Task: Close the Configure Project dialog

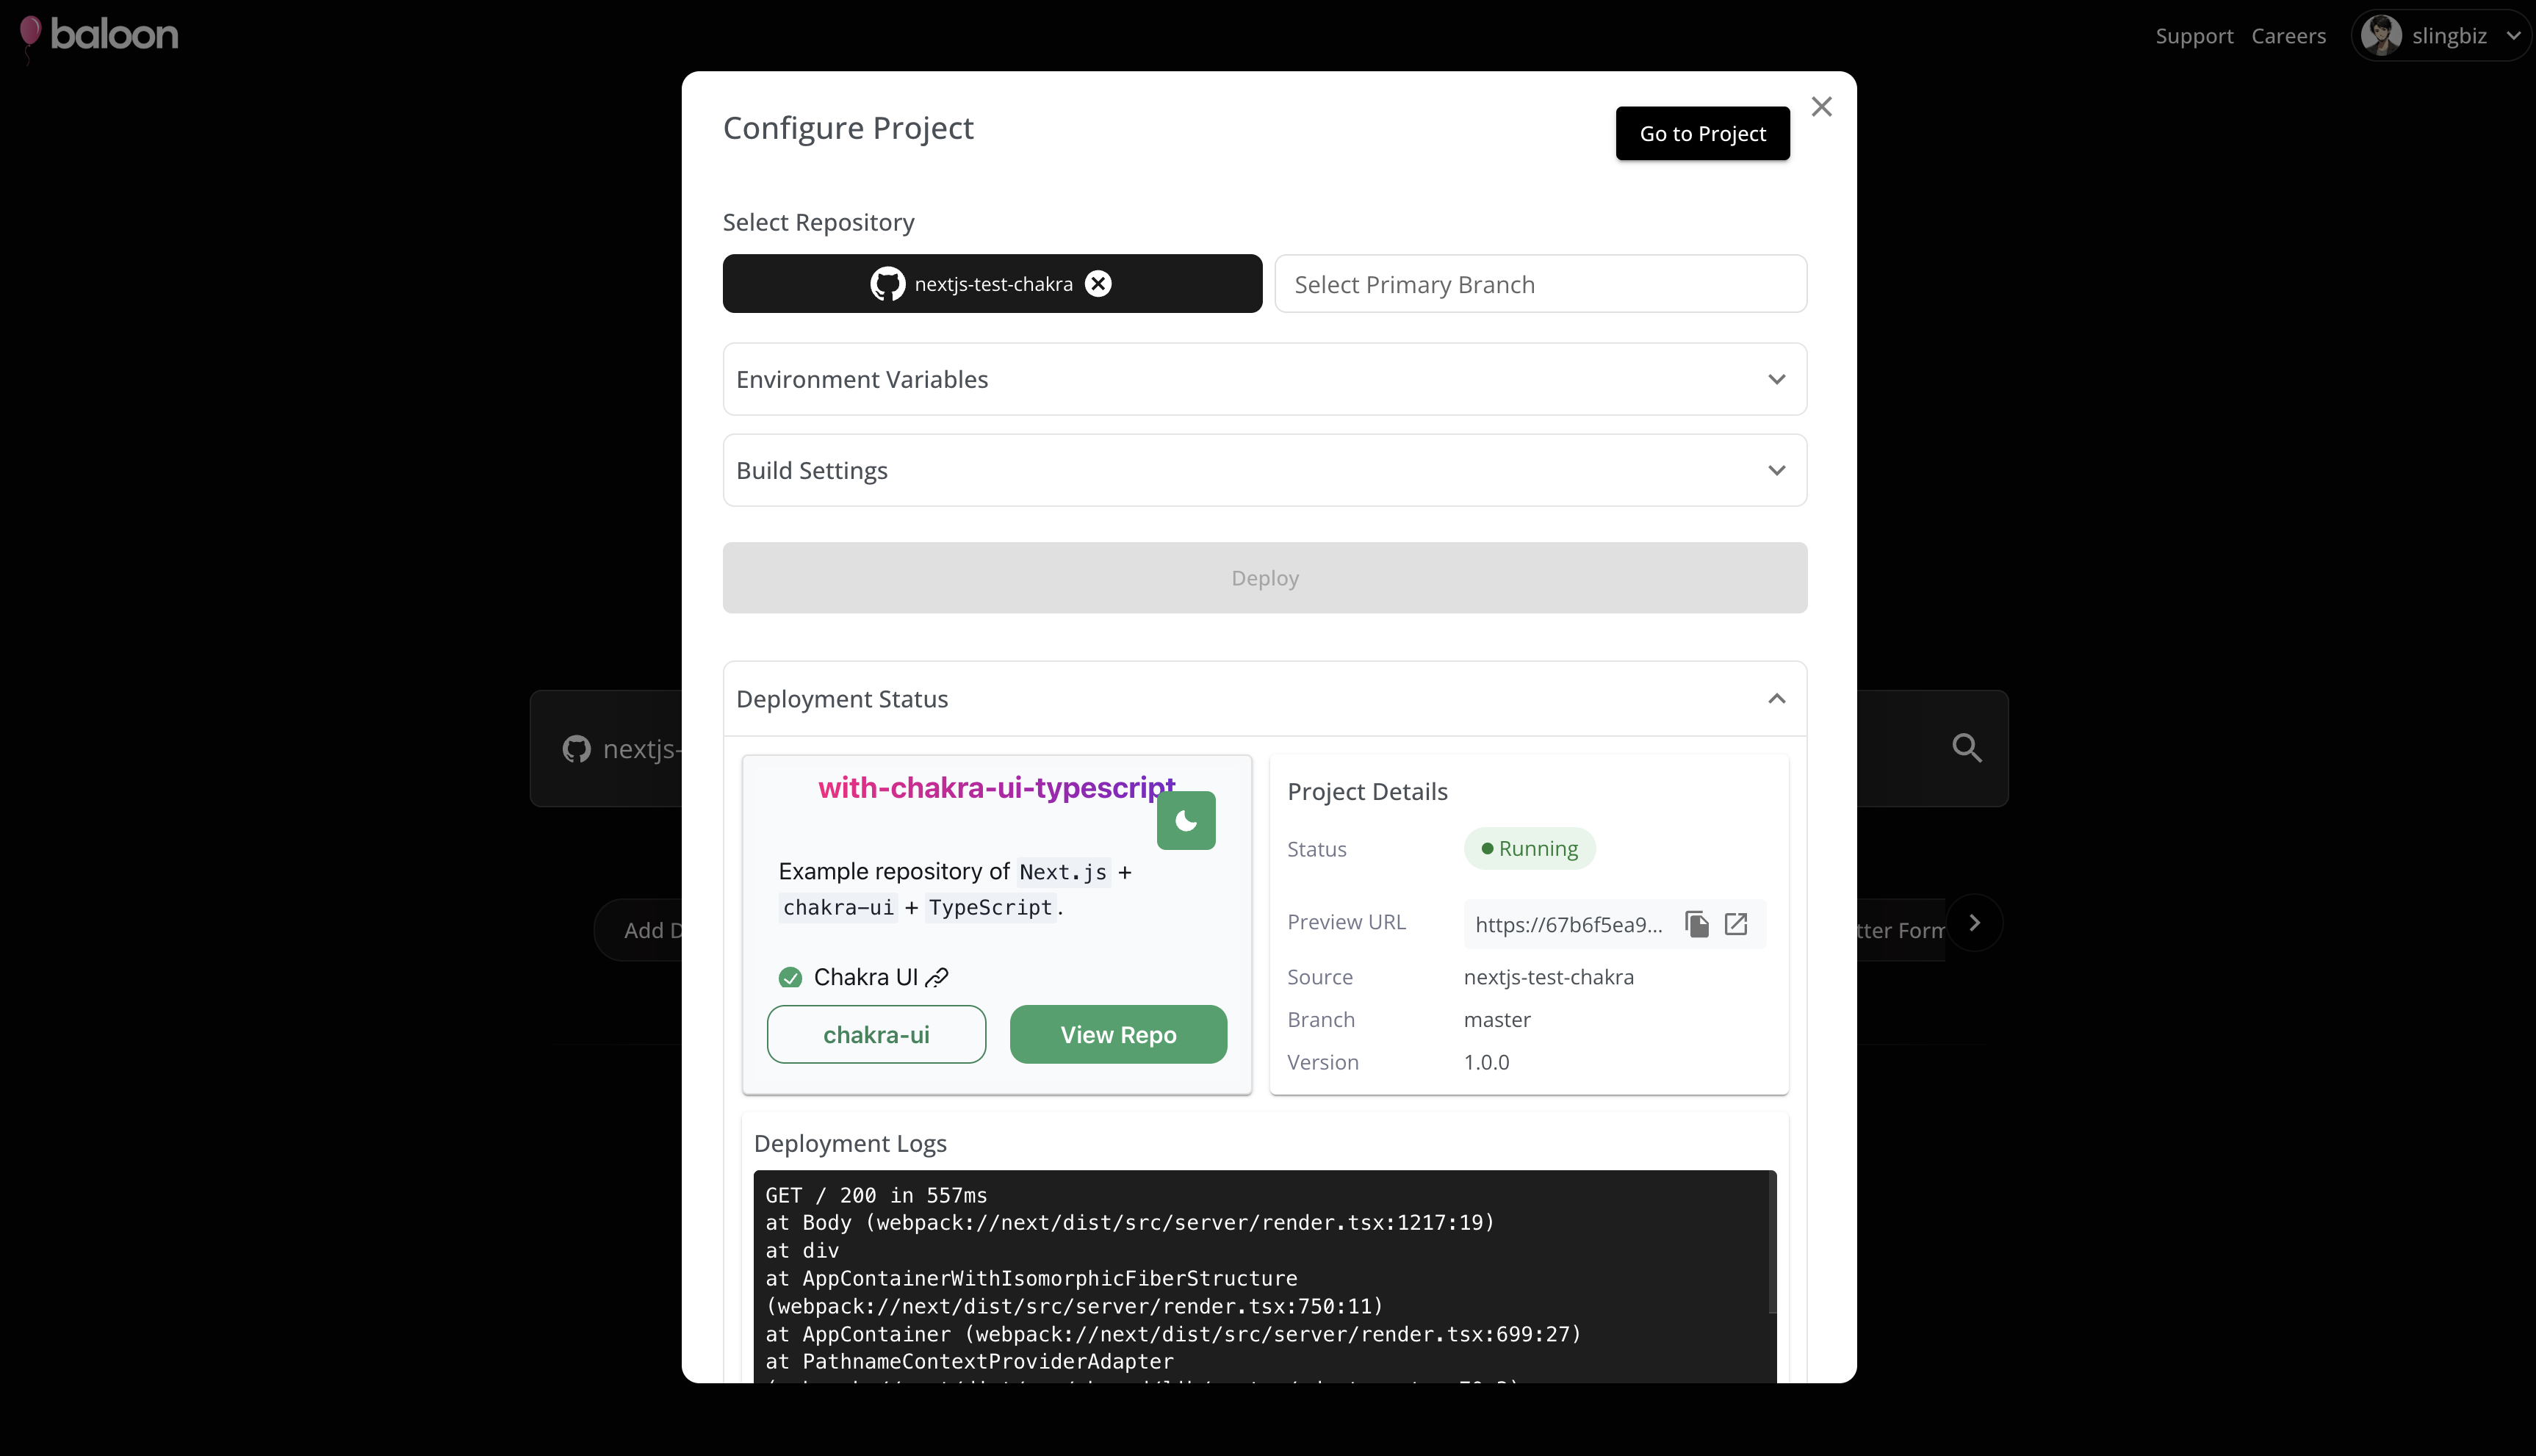Action: pyautogui.click(x=1821, y=107)
